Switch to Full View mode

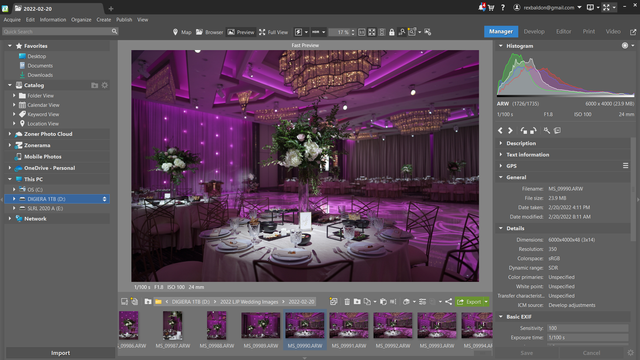point(273,32)
